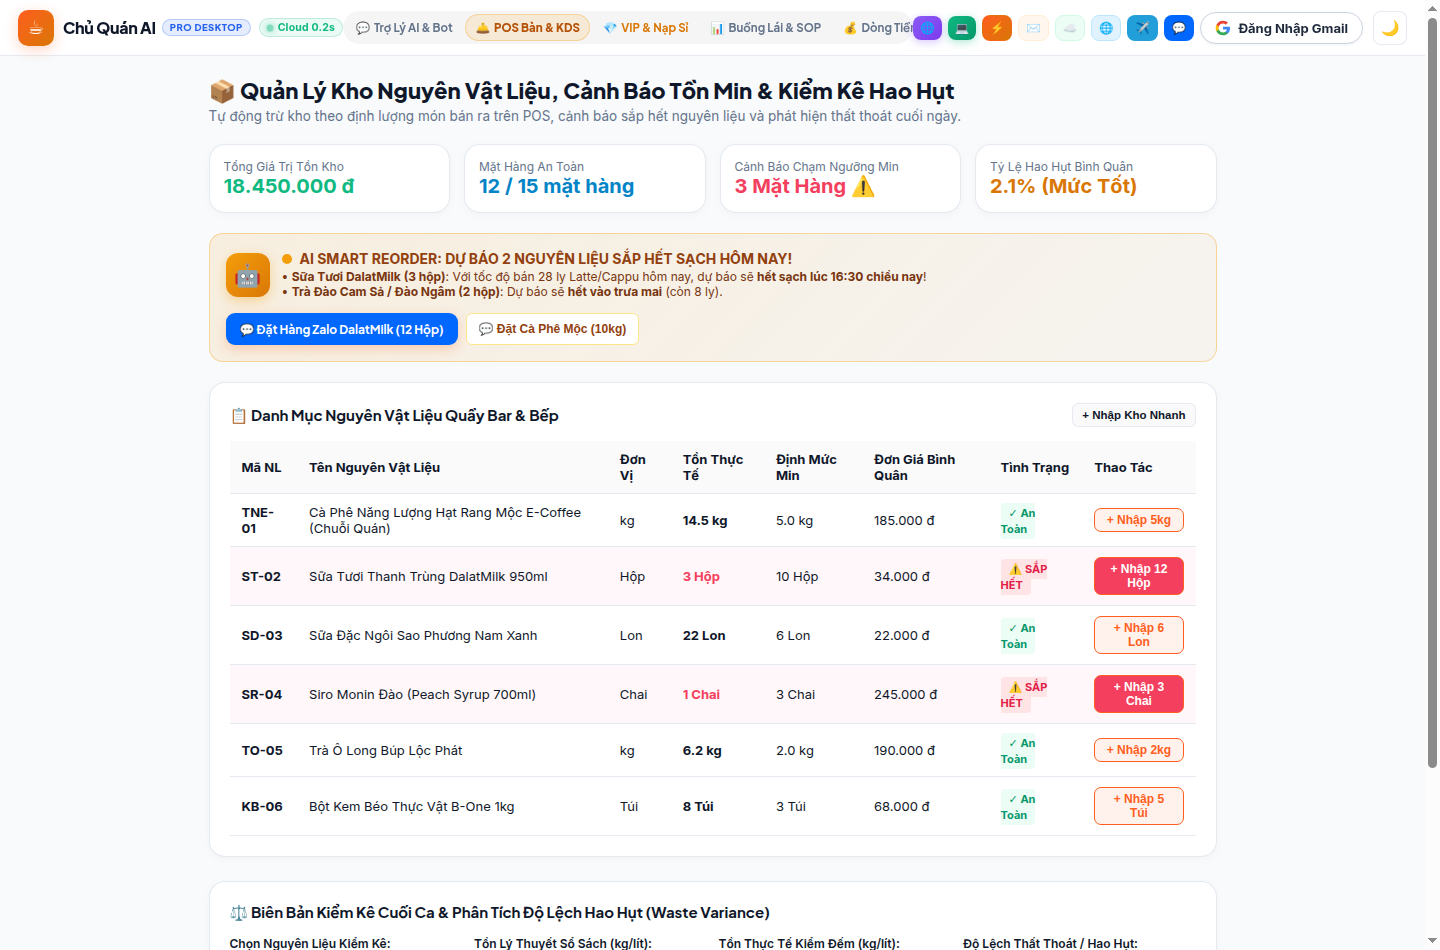1440x950 pixels.
Task: Click the paper plane icon
Action: 1142,28
